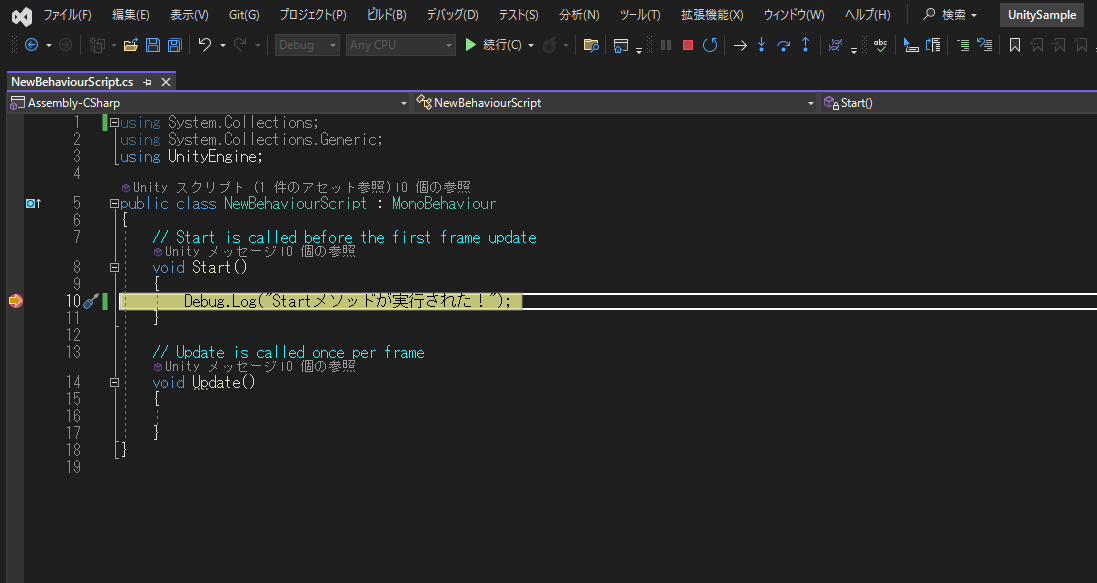Open the 編集(E) menu
Image resolution: width=1097 pixels, height=583 pixels.
131,15
